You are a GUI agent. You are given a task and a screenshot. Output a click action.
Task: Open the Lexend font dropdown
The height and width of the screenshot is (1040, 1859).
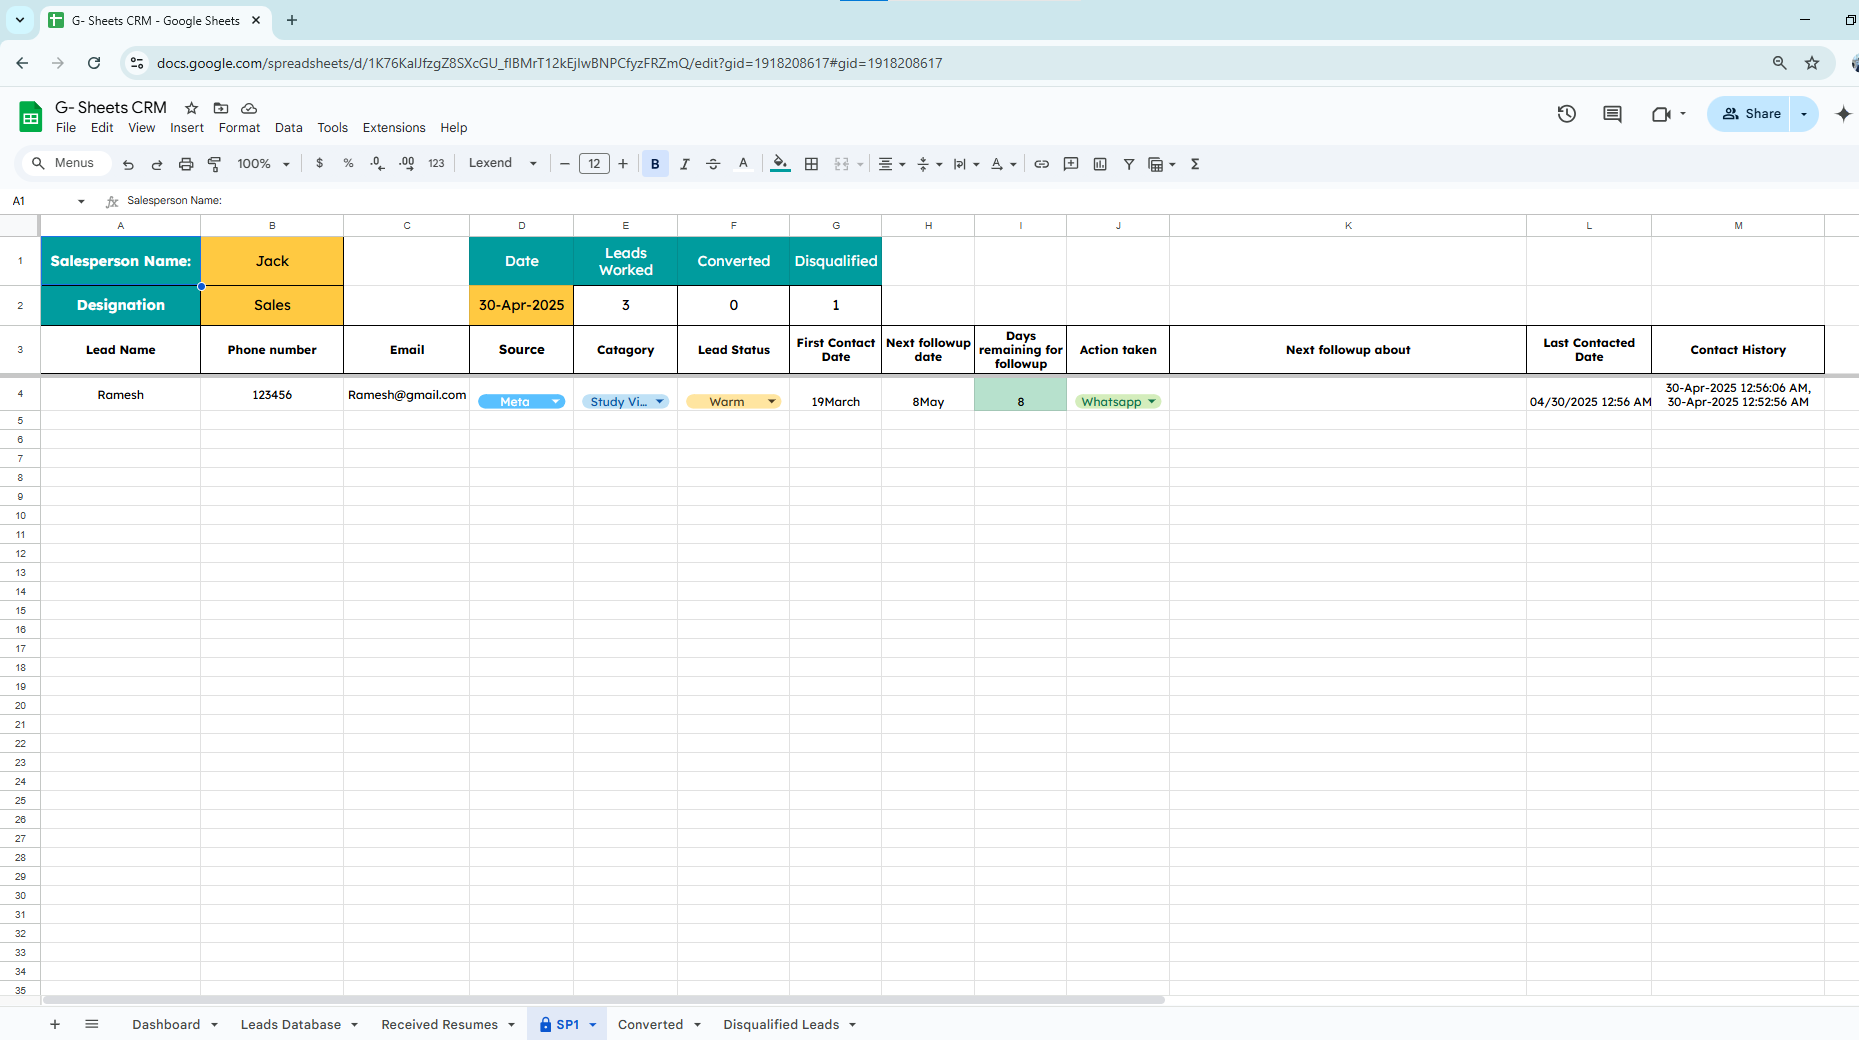point(503,164)
